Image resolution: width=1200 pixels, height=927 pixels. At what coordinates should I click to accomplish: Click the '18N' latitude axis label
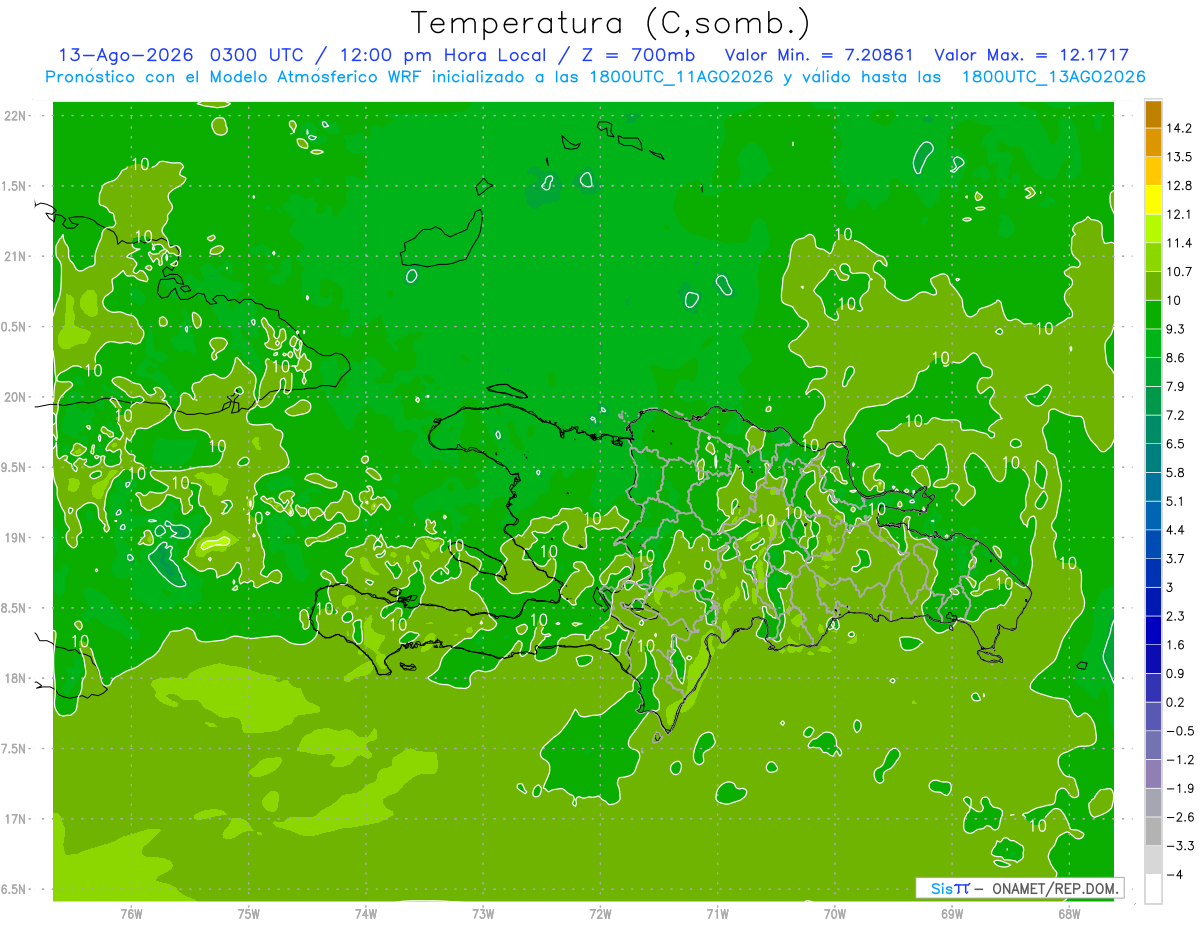click(17, 679)
